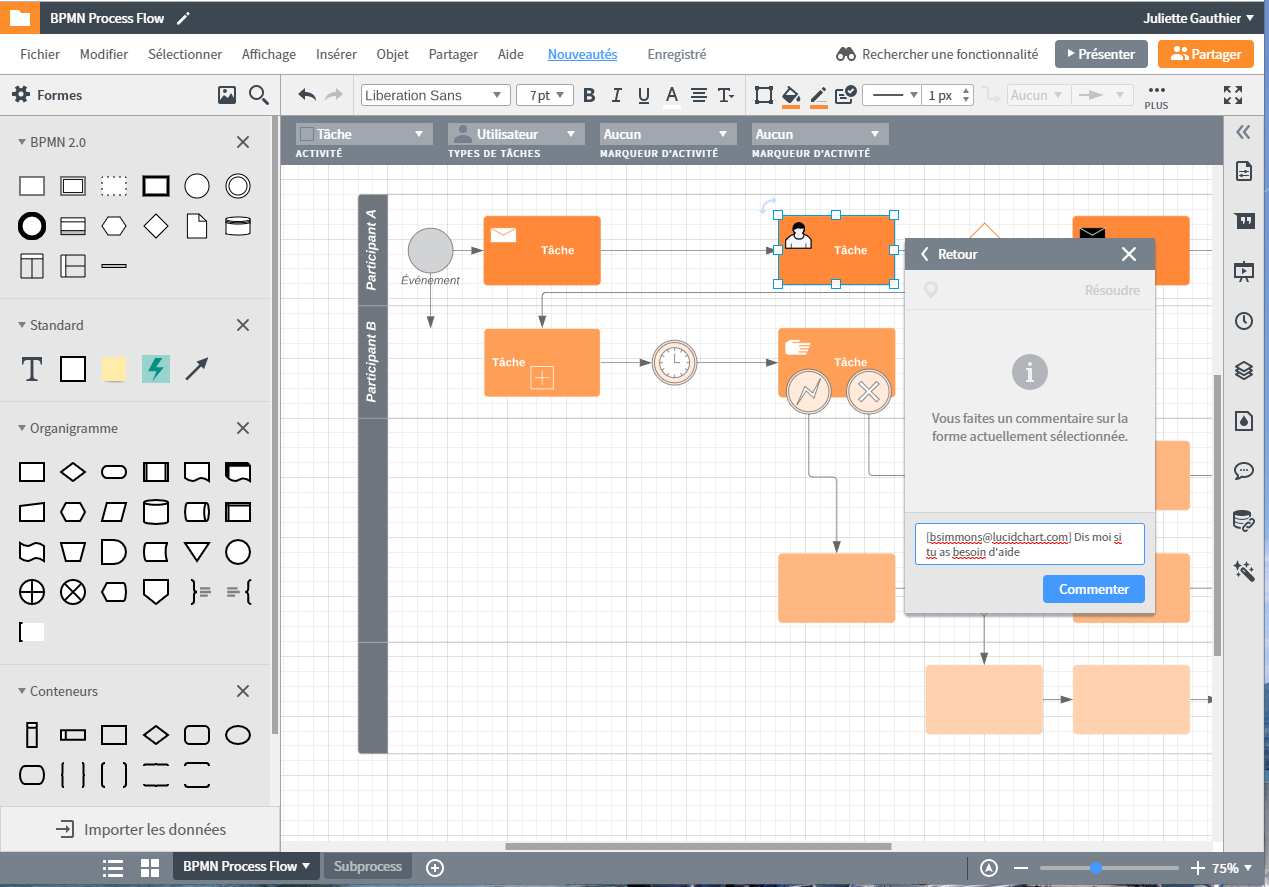Toggle italic formatting

coord(616,95)
